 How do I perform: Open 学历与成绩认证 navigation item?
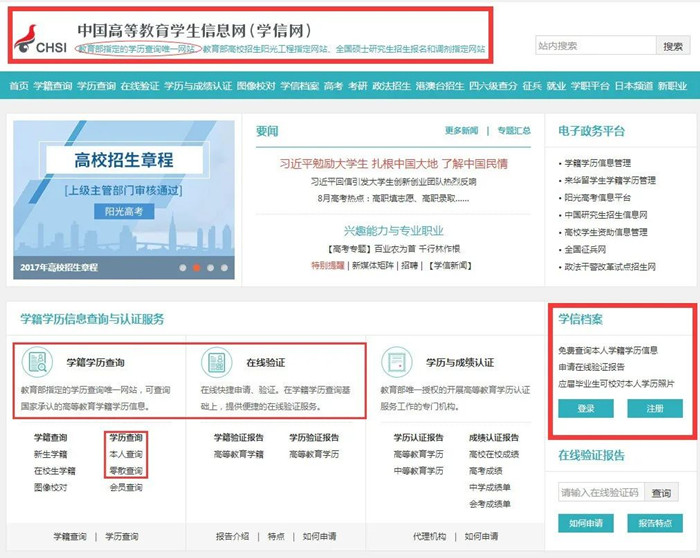198,86
